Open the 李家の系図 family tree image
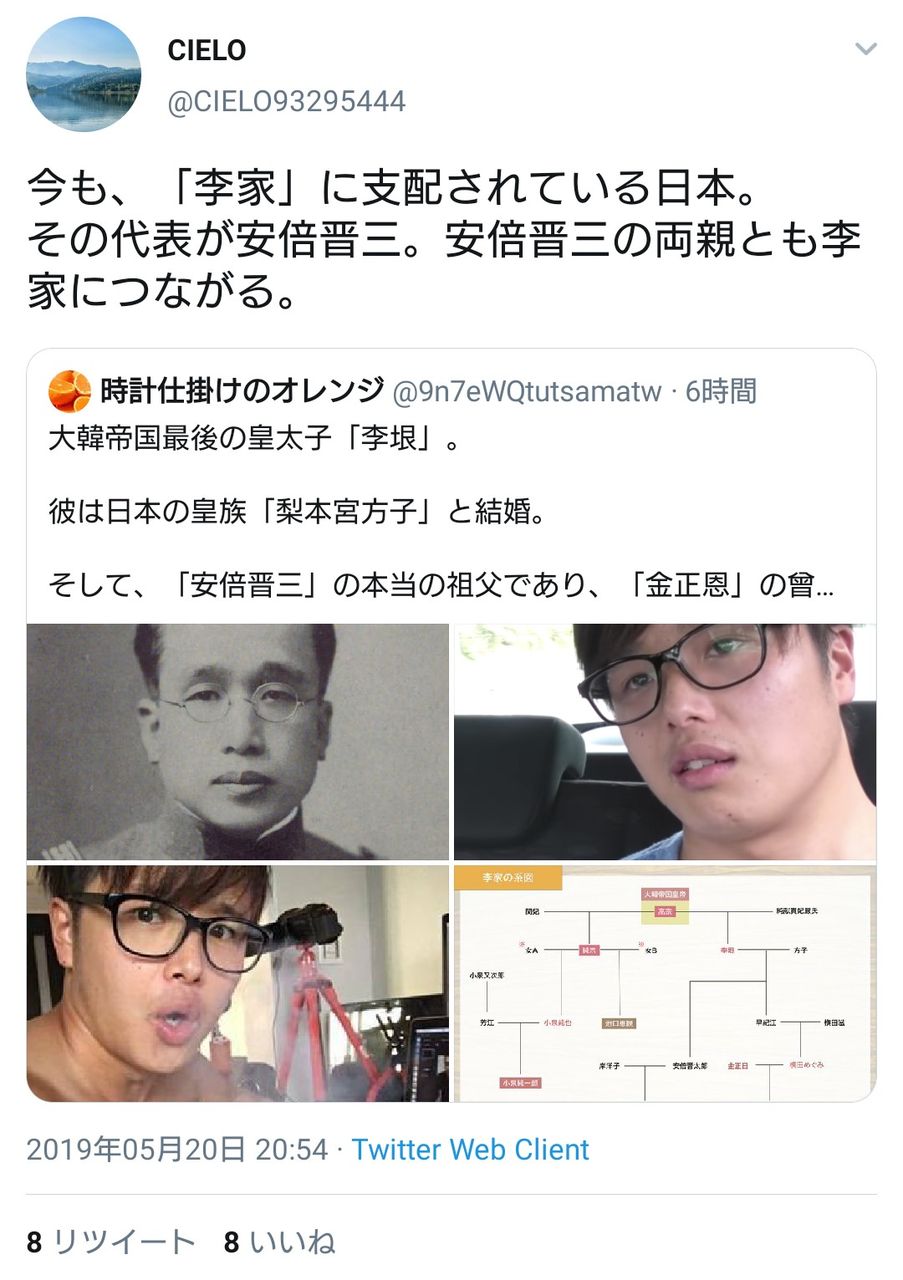This screenshot has width=903, height=1280. coord(665,983)
